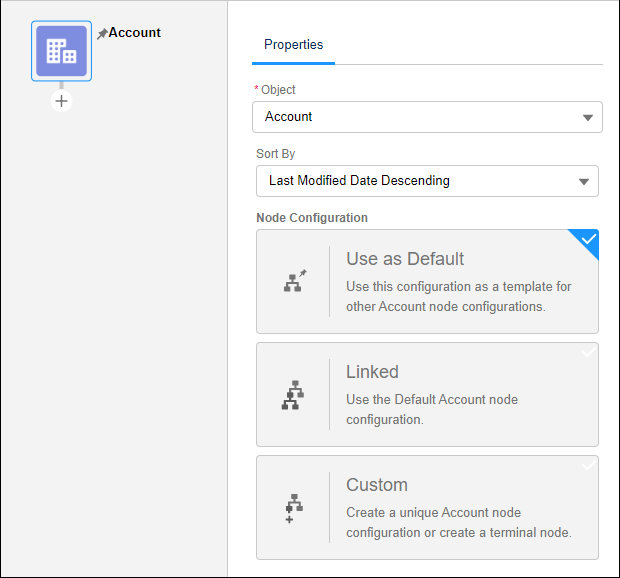Choose the Linked configuration title
620x578 pixels.
[x=372, y=372]
